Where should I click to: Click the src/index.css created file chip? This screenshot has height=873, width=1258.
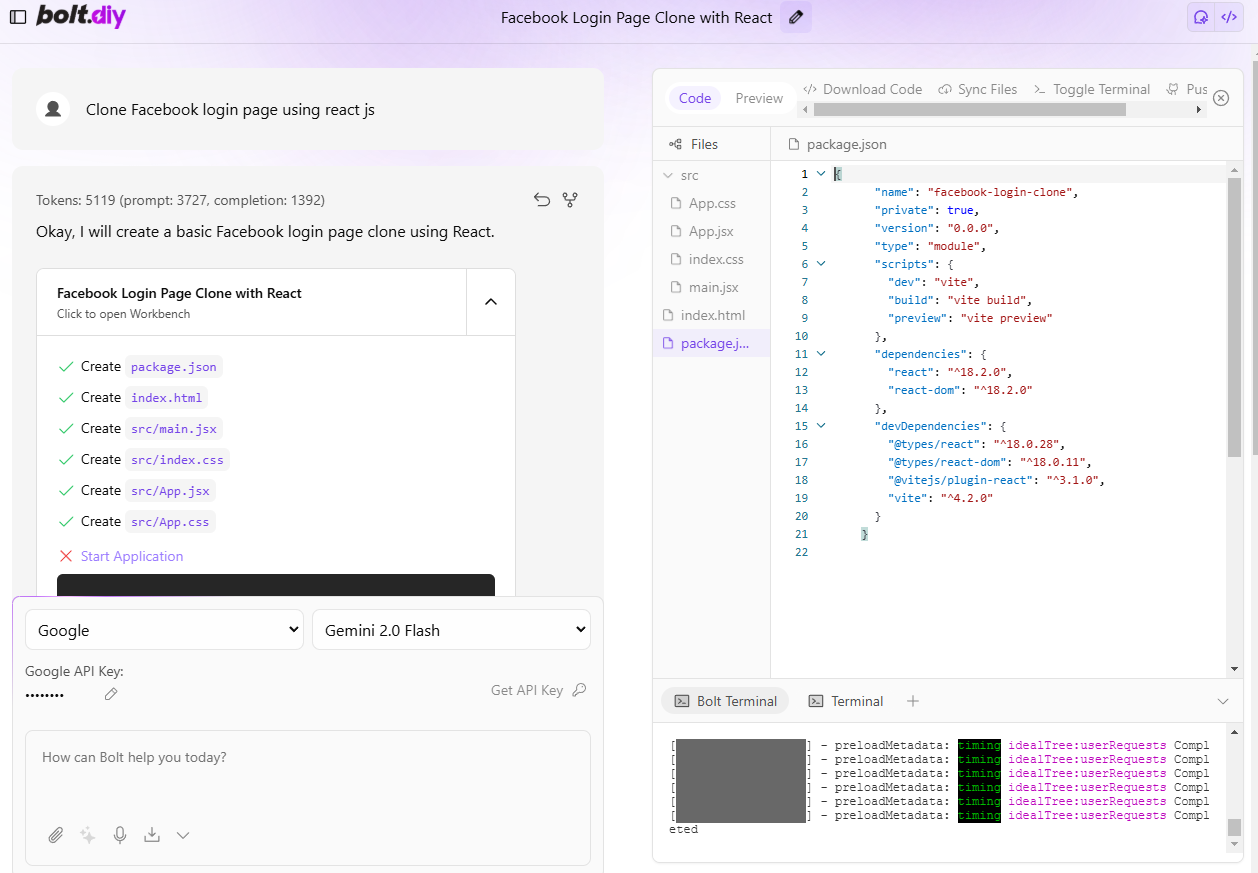[177, 460]
